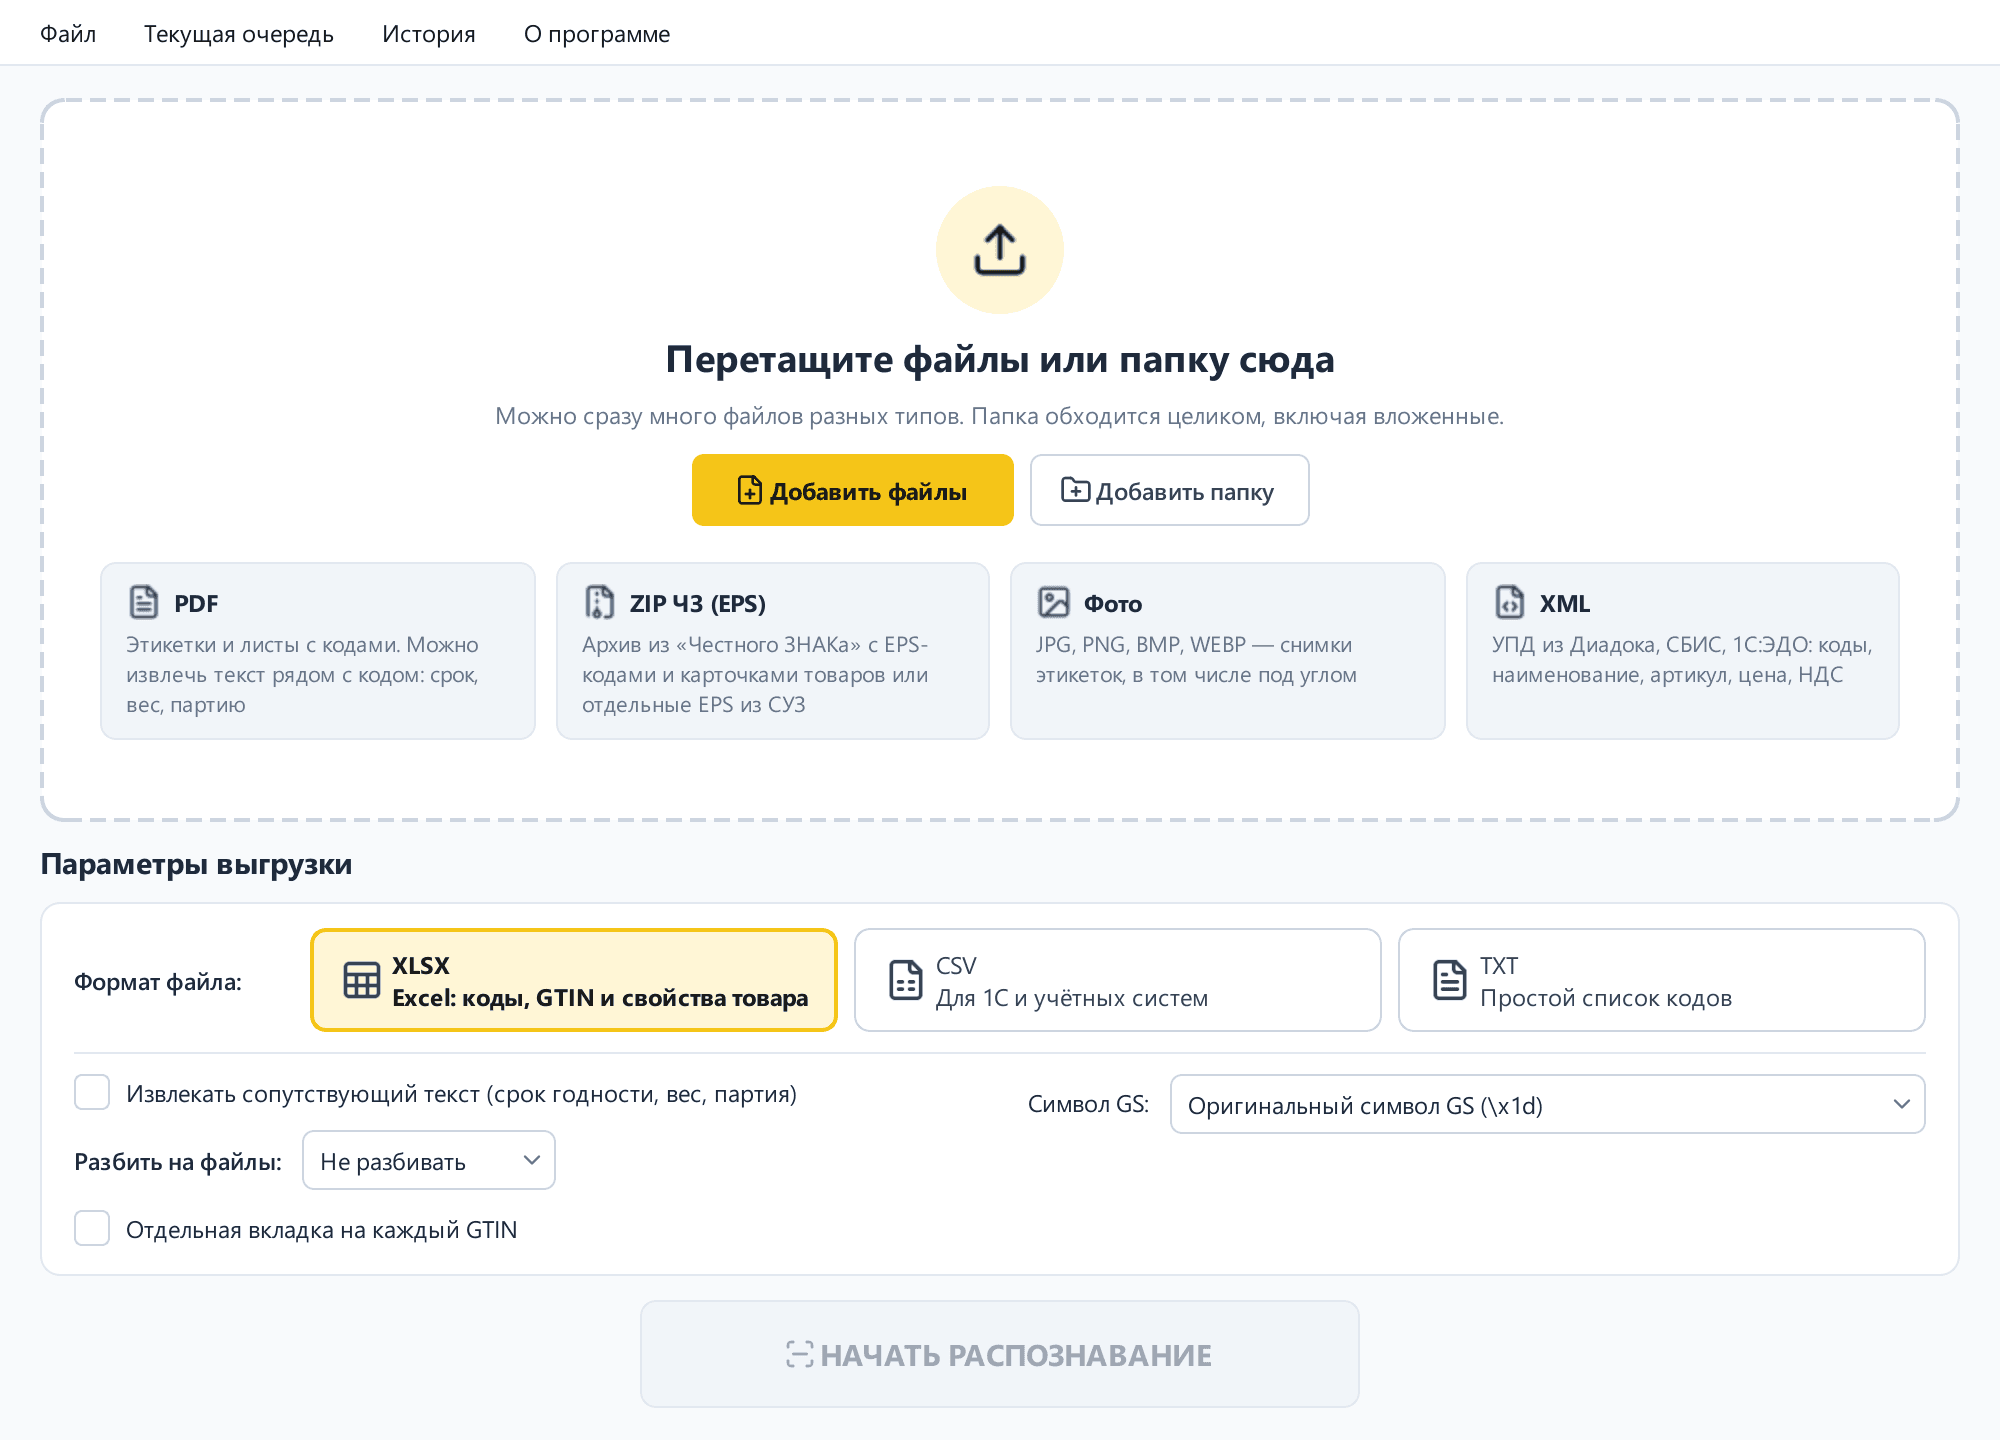Click the Добавить файлы button
This screenshot has width=2000, height=1440.
click(x=853, y=490)
